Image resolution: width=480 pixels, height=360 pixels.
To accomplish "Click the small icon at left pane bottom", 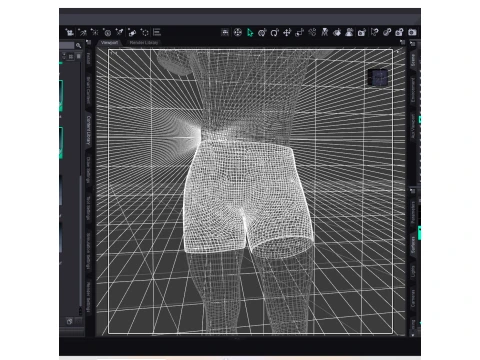I will point(69,321).
